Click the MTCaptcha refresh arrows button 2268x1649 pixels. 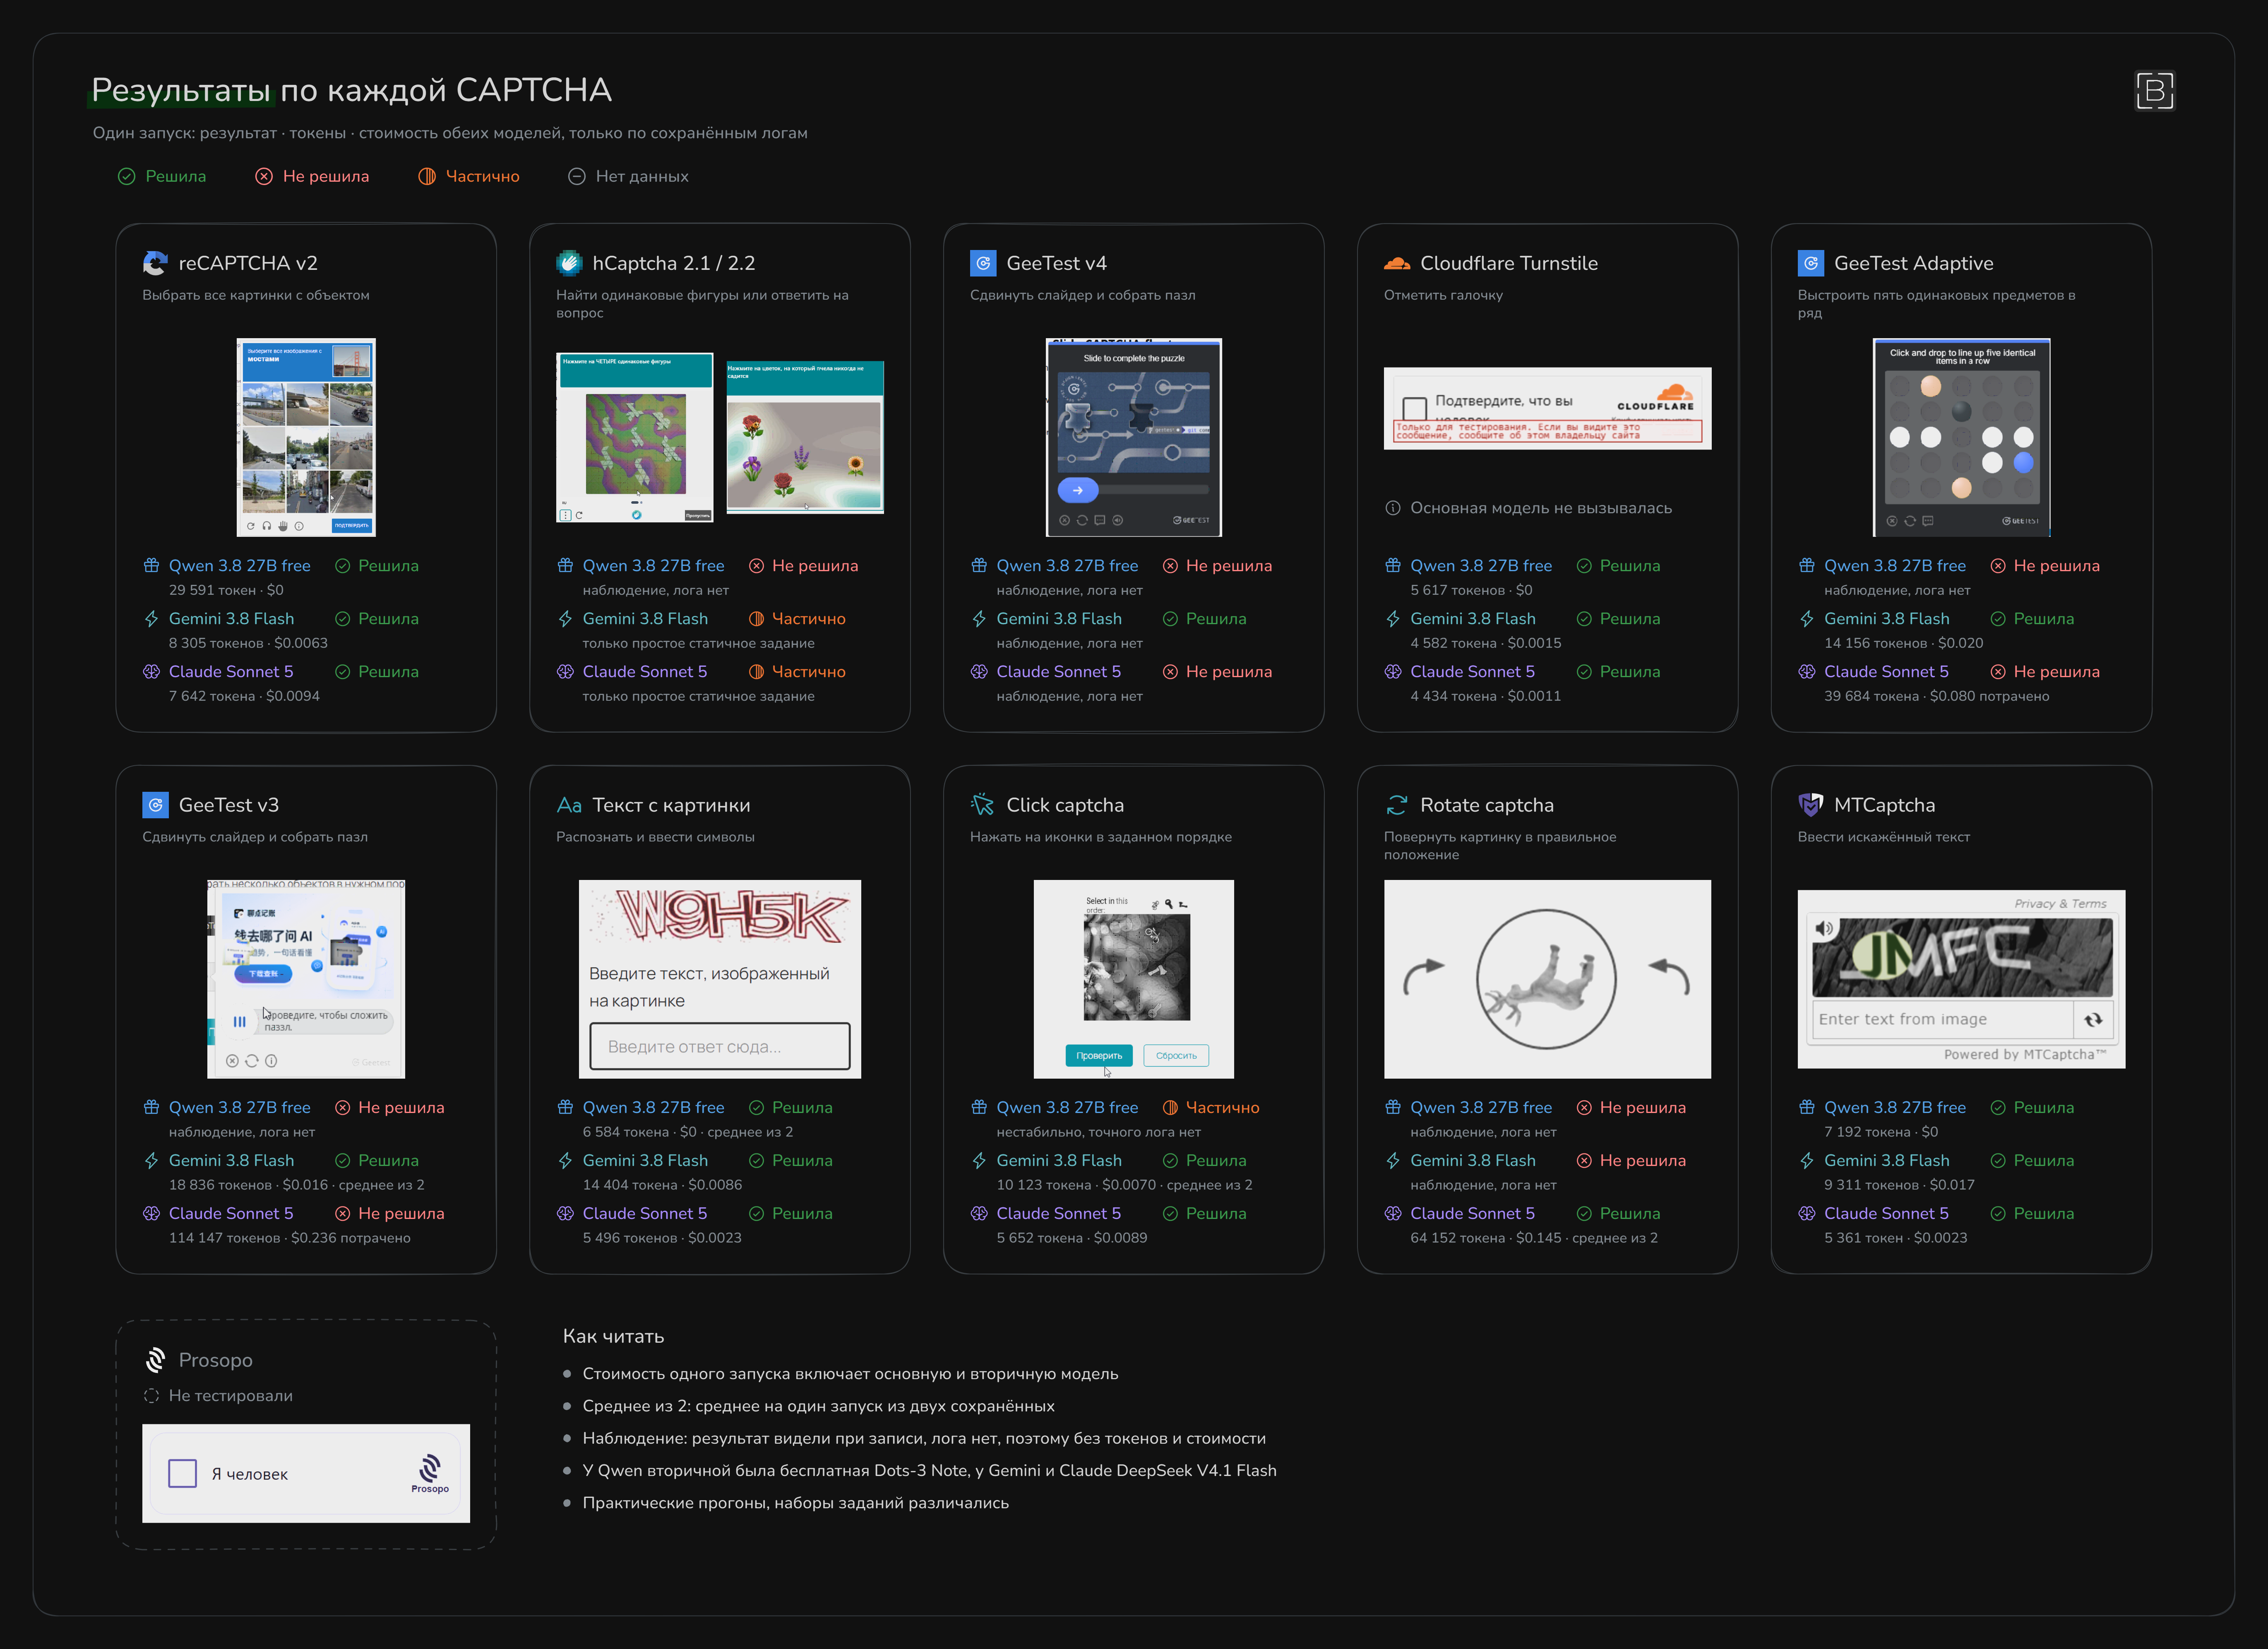[x=2092, y=1020]
